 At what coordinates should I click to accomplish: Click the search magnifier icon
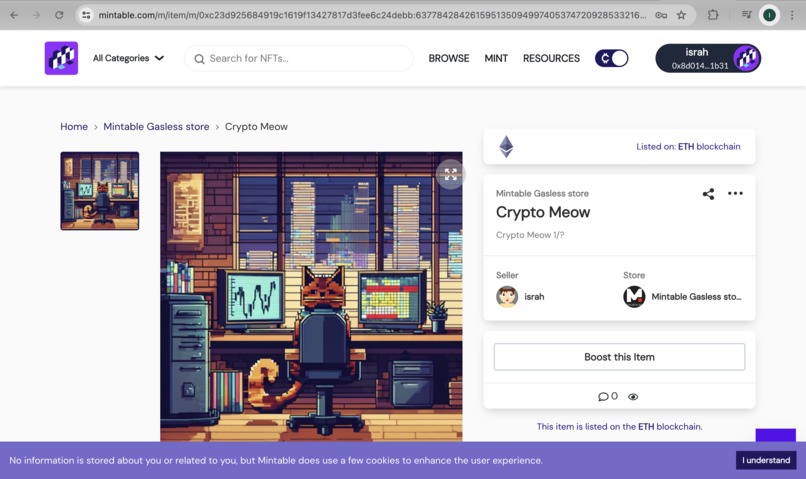click(x=199, y=59)
